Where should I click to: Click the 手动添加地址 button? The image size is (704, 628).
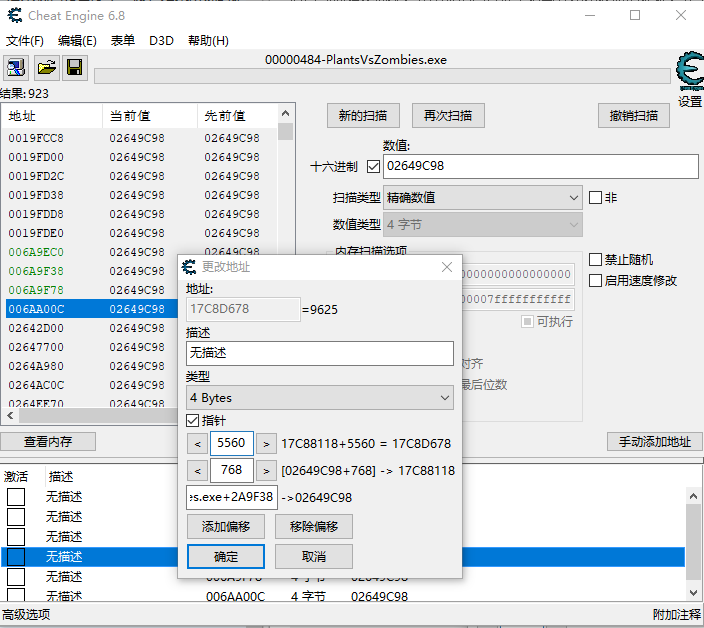pyautogui.click(x=655, y=442)
